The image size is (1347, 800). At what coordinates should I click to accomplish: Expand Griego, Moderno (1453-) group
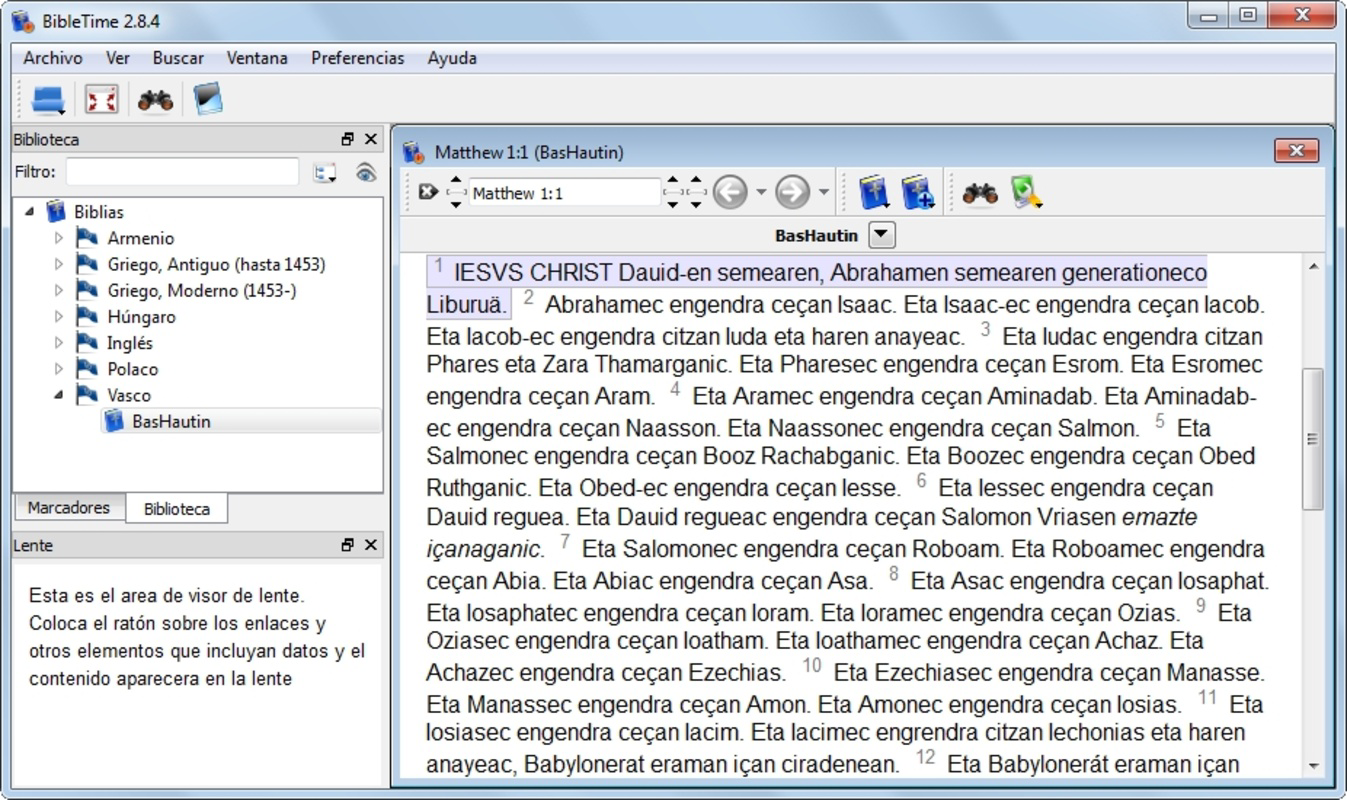pos(59,290)
